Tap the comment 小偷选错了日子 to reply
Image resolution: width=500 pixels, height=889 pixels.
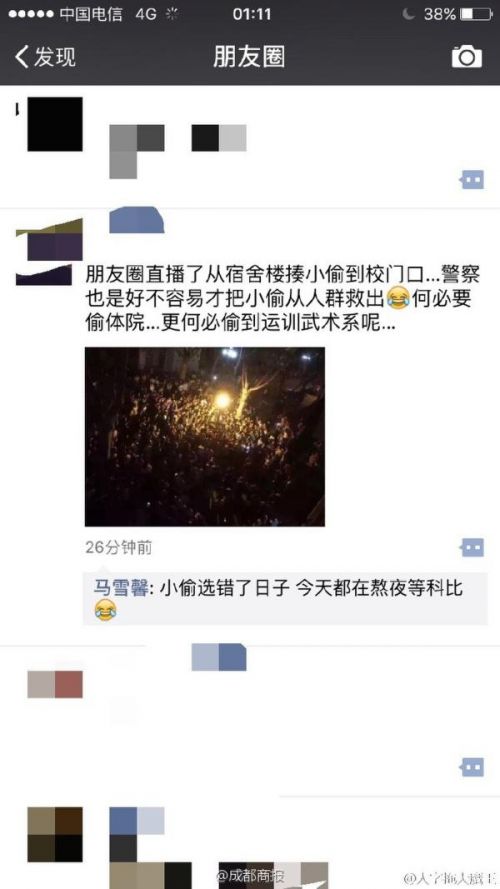coord(285,599)
